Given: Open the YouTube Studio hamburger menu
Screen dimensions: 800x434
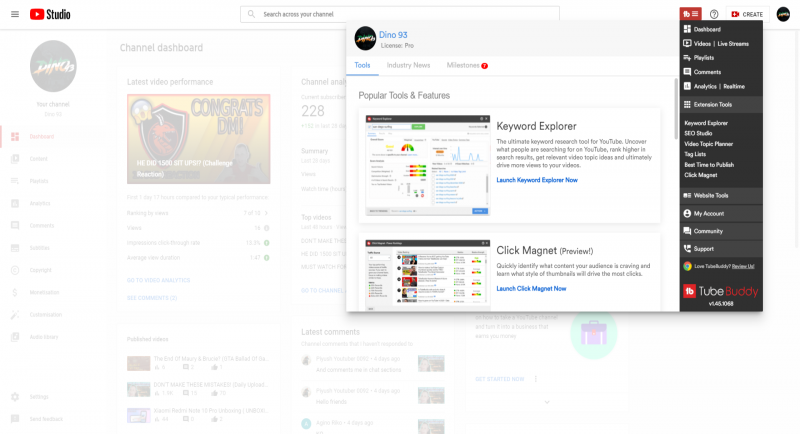Looking at the screenshot, I should pyautogui.click(x=13, y=14).
